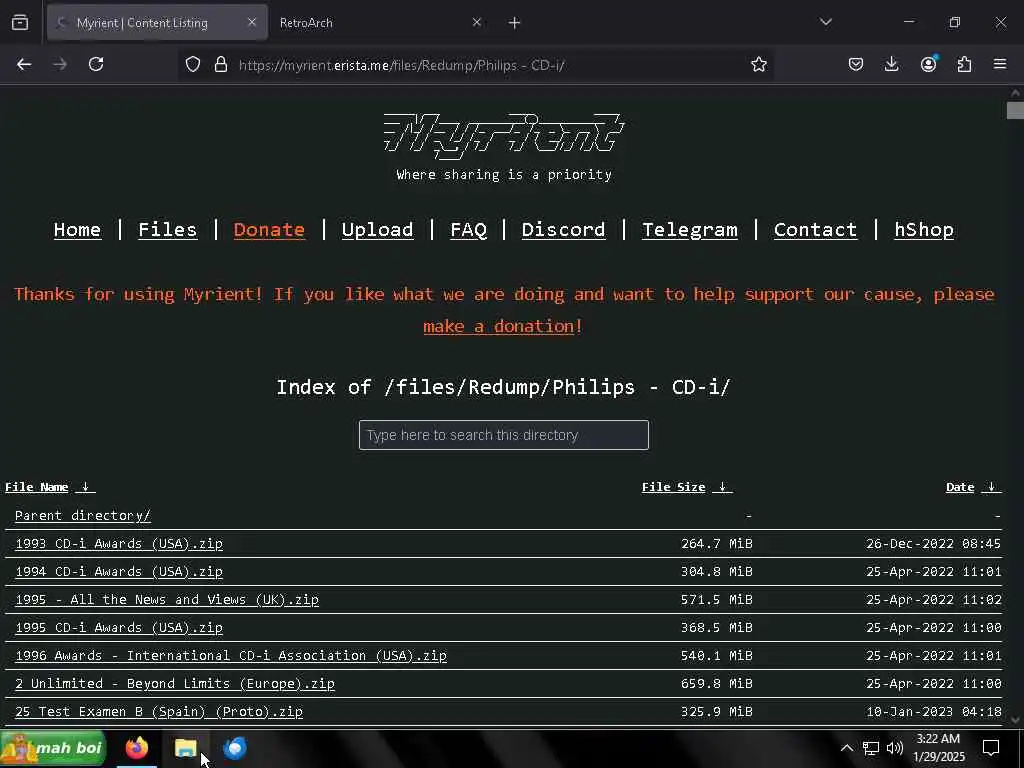The image size is (1024, 768).
Task: Open the hShop navigation link
Action: [923, 230]
